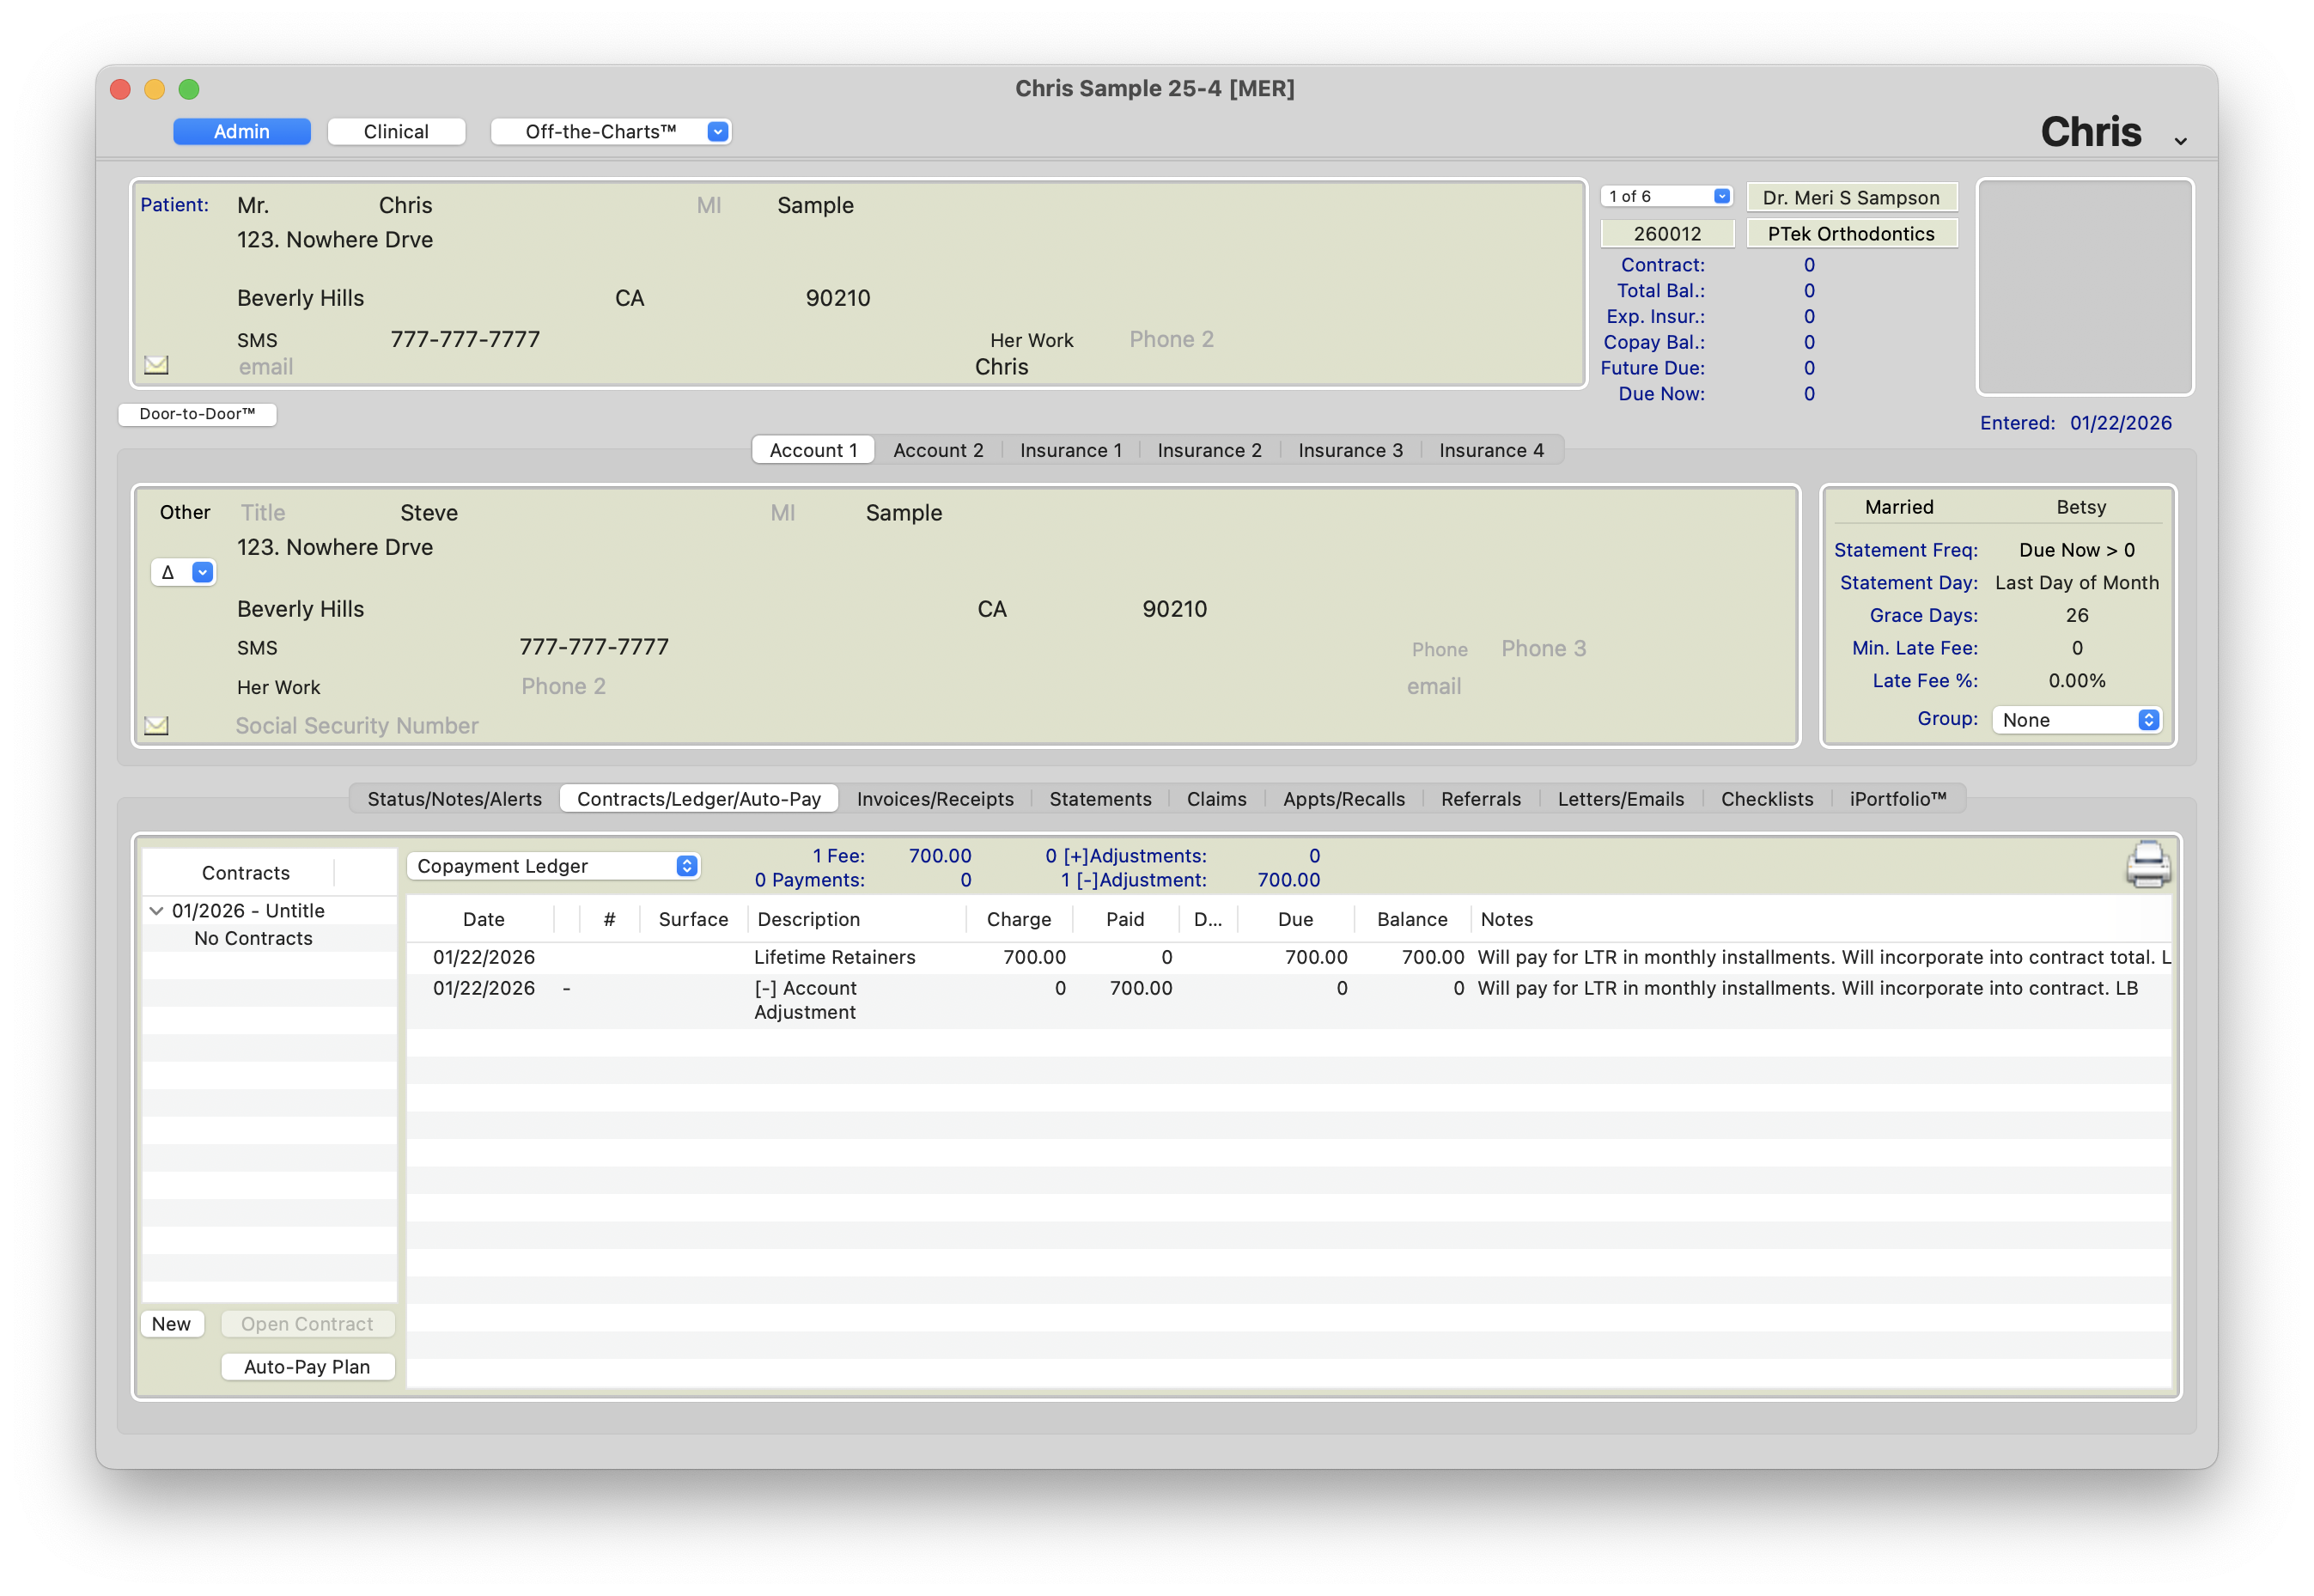2314x1596 pixels.
Task: Click the New contract button
Action: point(171,1324)
